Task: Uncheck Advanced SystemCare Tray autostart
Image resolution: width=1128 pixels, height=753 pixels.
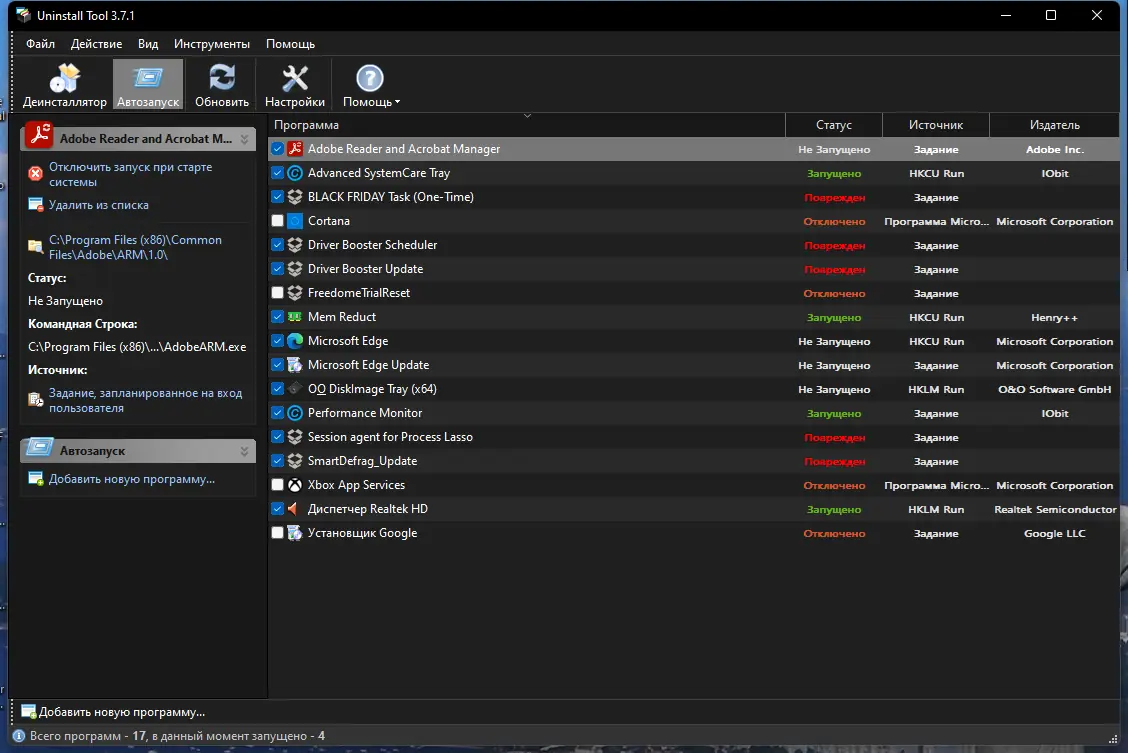Action: (278, 173)
